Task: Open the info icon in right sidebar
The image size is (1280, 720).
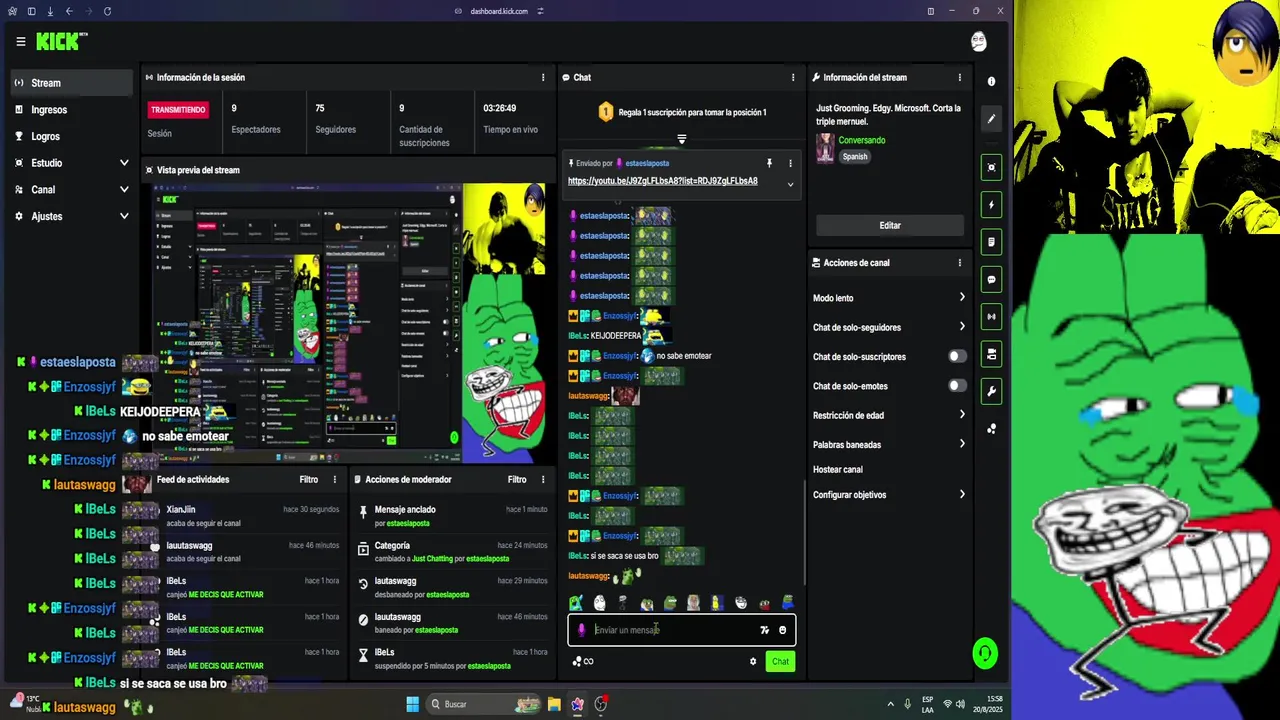Action: [991, 81]
